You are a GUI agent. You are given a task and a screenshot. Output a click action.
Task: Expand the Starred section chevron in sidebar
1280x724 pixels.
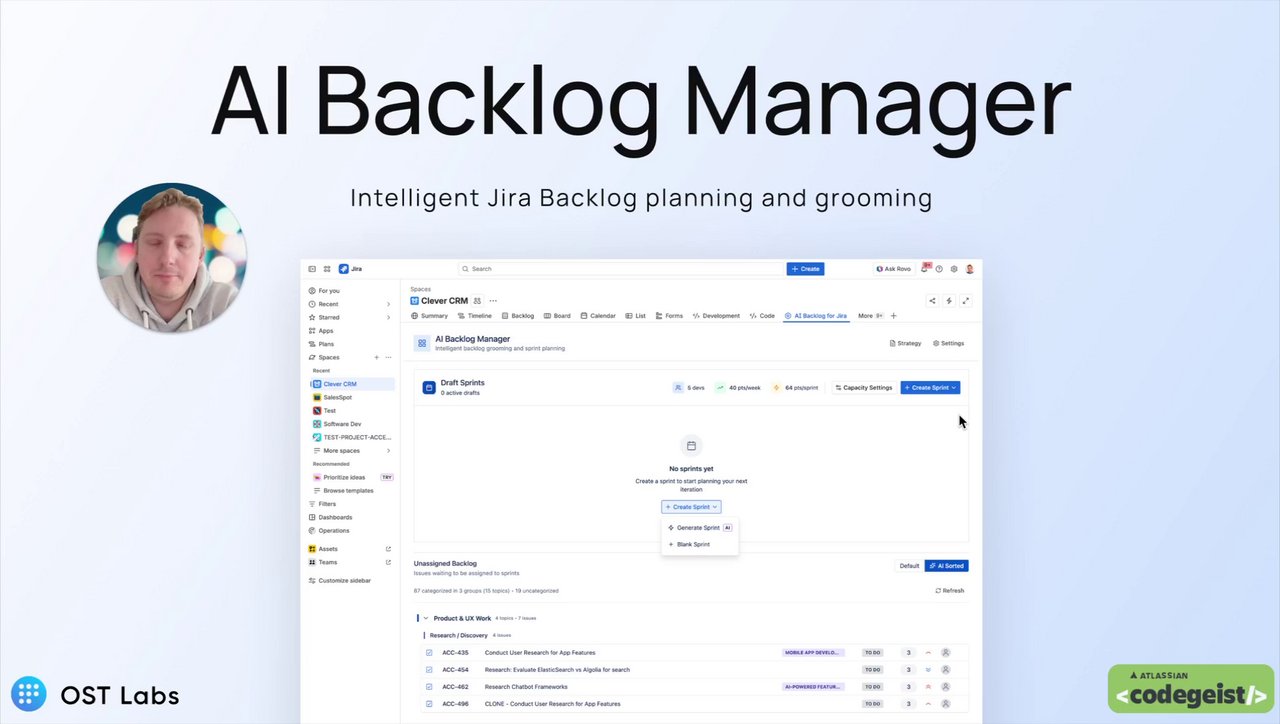pyautogui.click(x=388, y=317)
